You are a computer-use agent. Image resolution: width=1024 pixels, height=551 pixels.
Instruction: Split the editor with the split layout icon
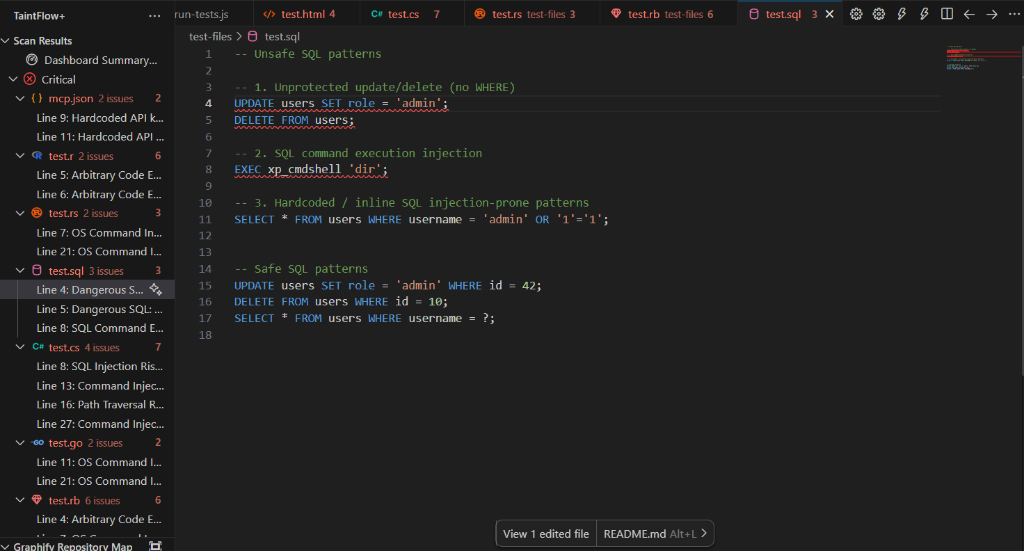[946, 14]
